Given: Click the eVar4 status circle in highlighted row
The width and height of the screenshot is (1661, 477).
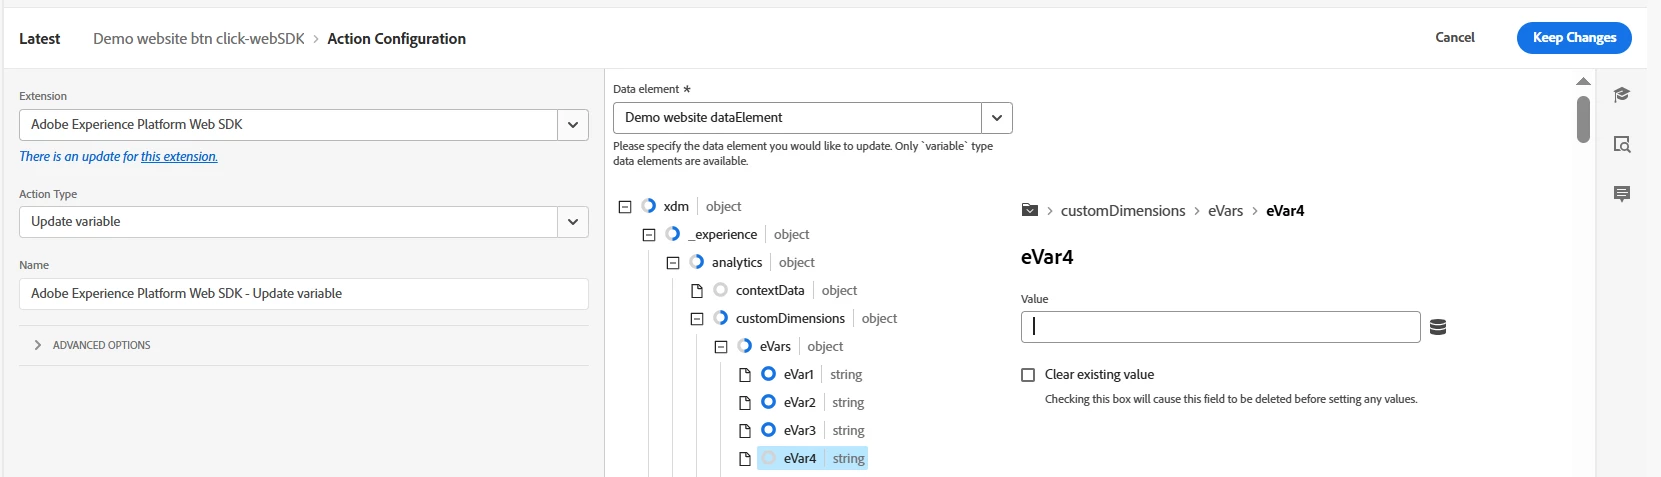Looking at the screenshot, I should [x=769, y=457].
